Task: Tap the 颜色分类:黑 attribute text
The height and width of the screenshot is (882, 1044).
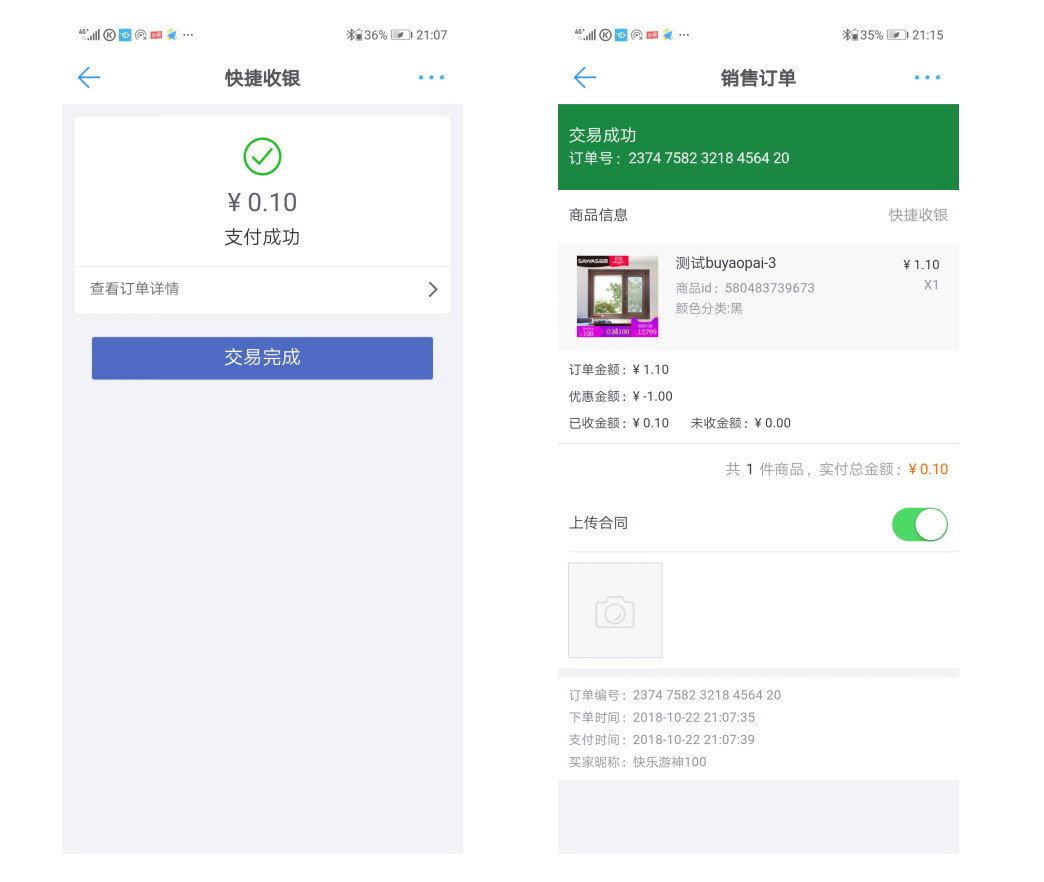Action: click(x=708, y=308)
